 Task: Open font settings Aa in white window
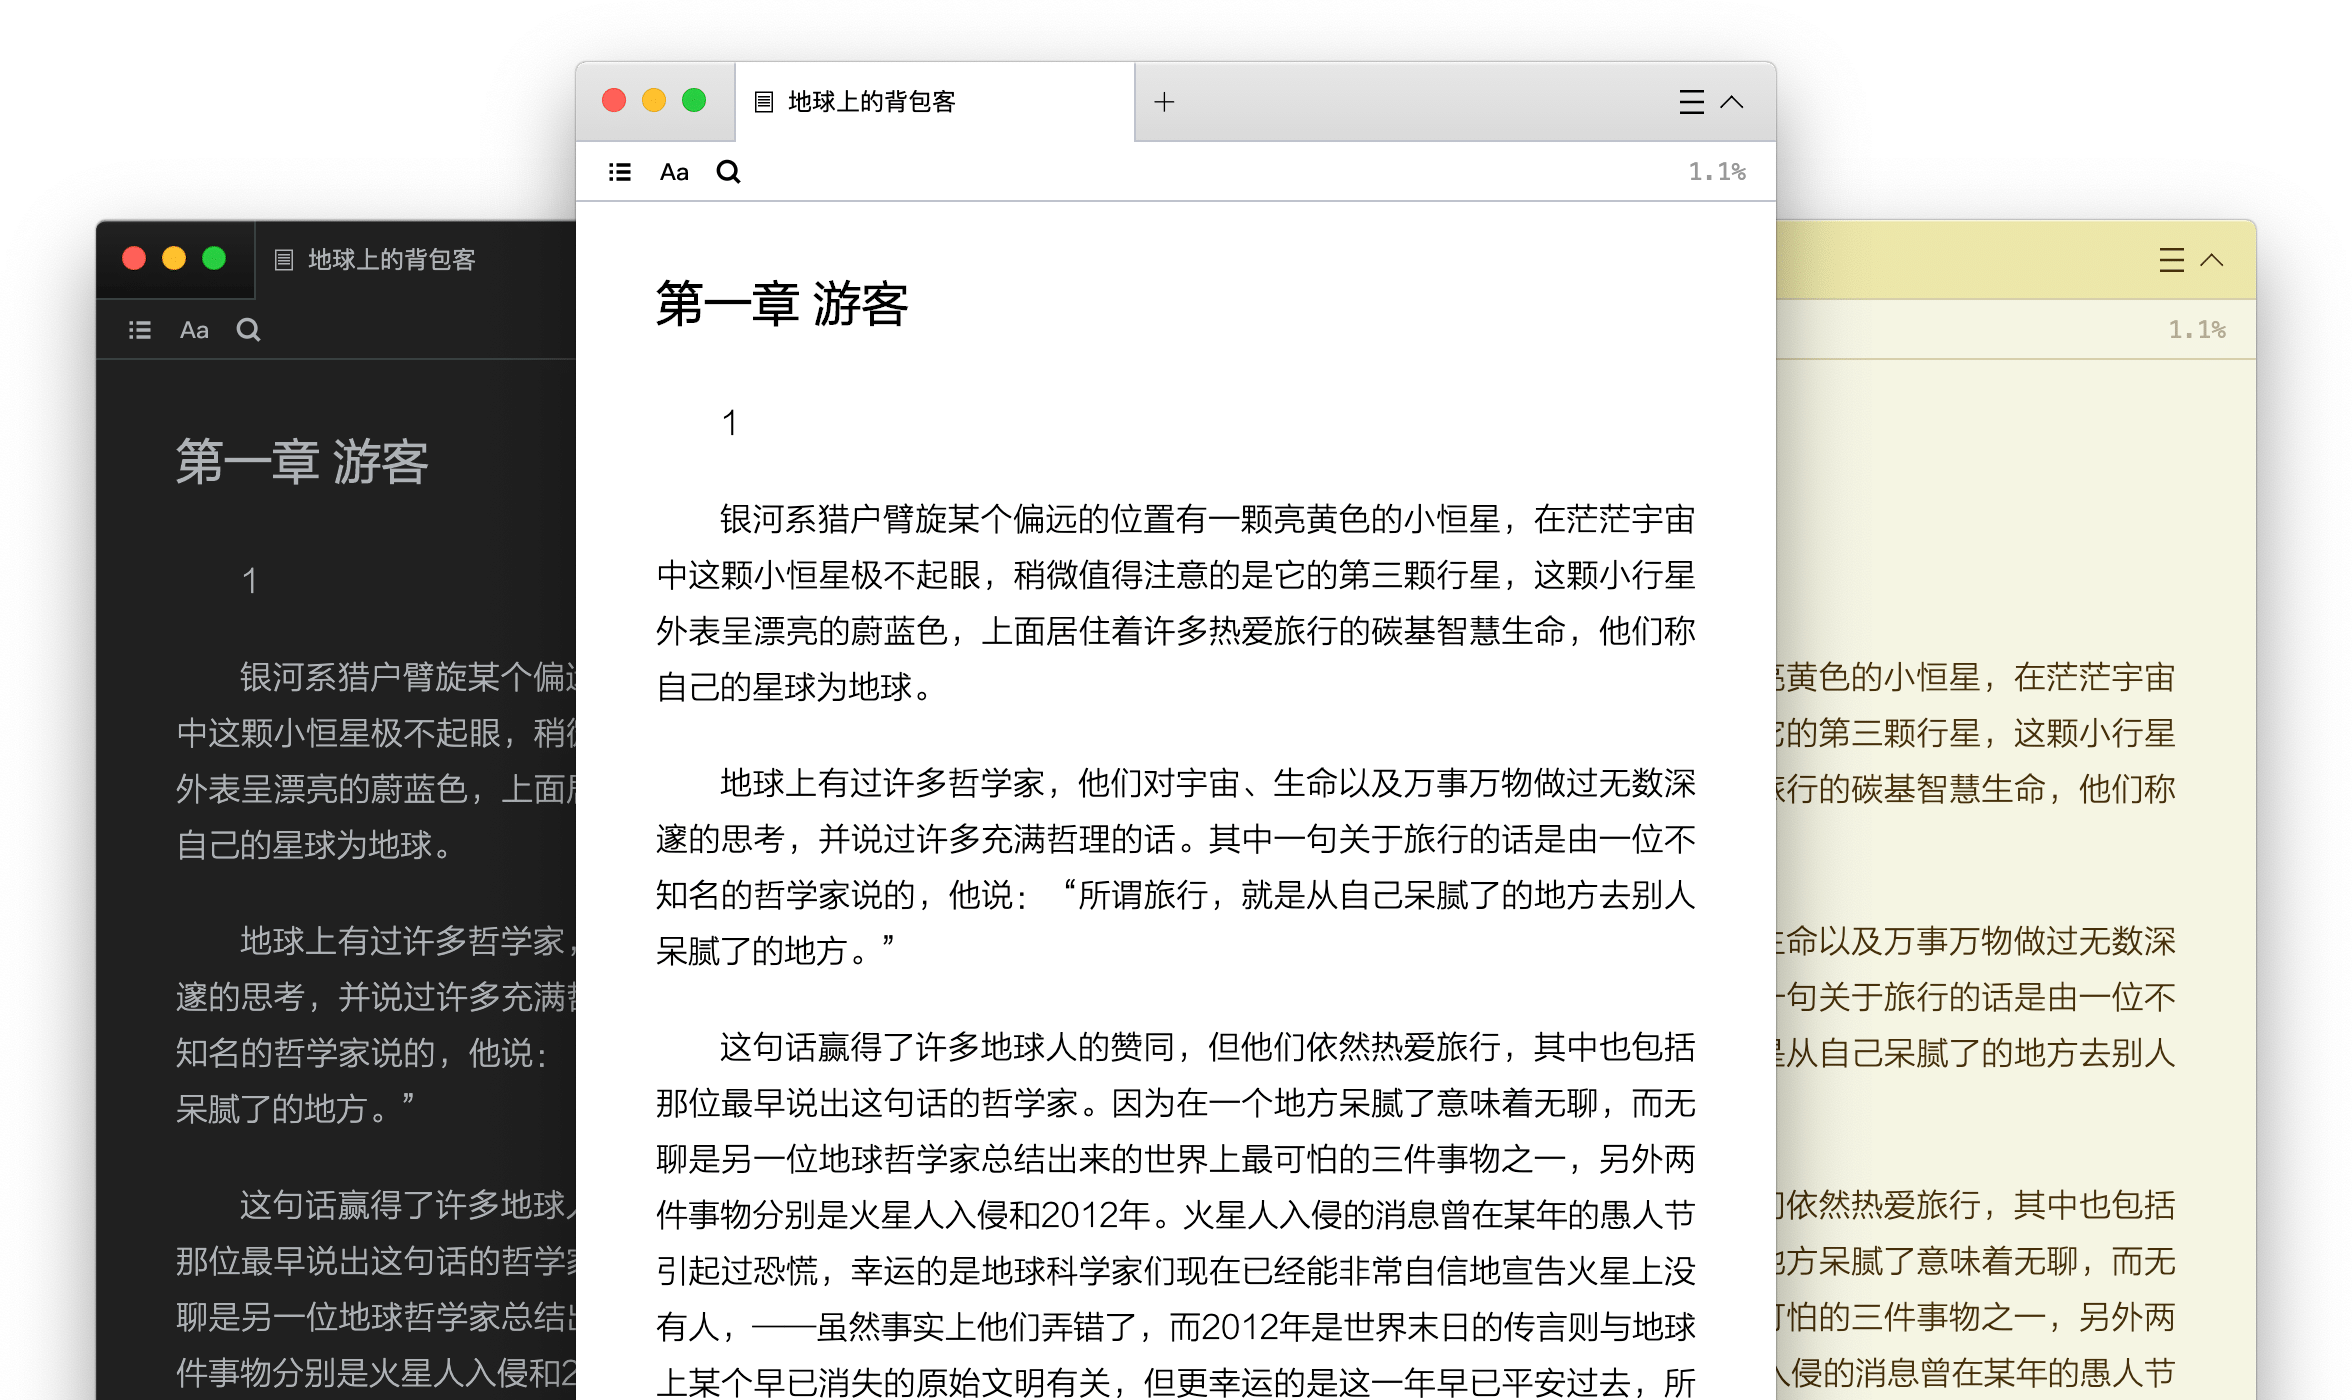(x=674, y=172)
